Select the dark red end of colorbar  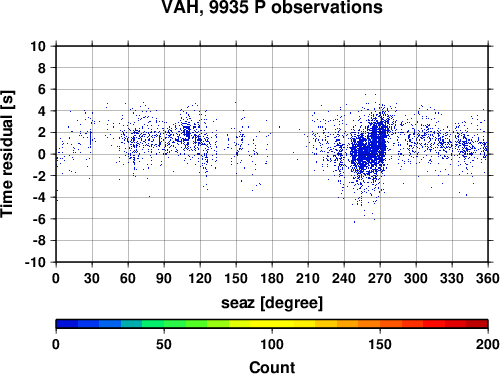[x=477, y=324]
